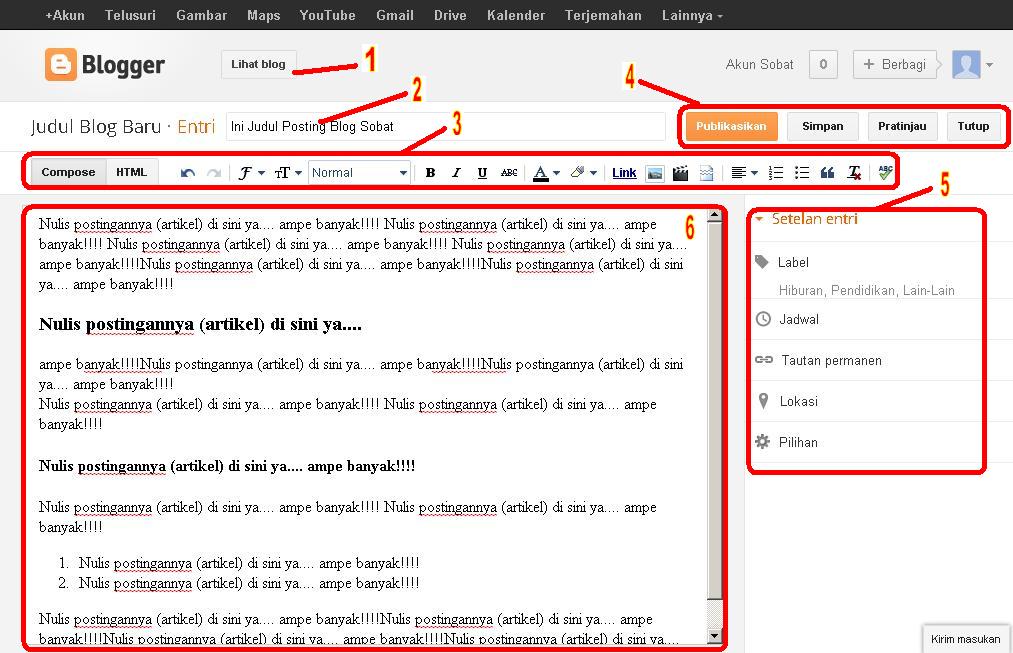1013x653 pixels.
Task: Format selected text as a blockquote
Action: (x=827, y=172)
